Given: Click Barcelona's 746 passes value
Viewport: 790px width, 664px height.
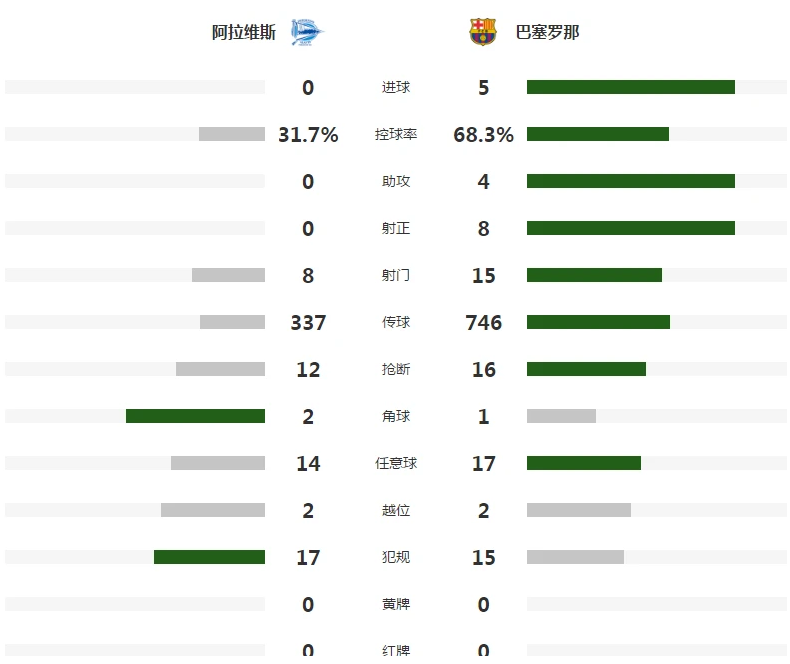Looking at the screenshot, I should (484, 322).
